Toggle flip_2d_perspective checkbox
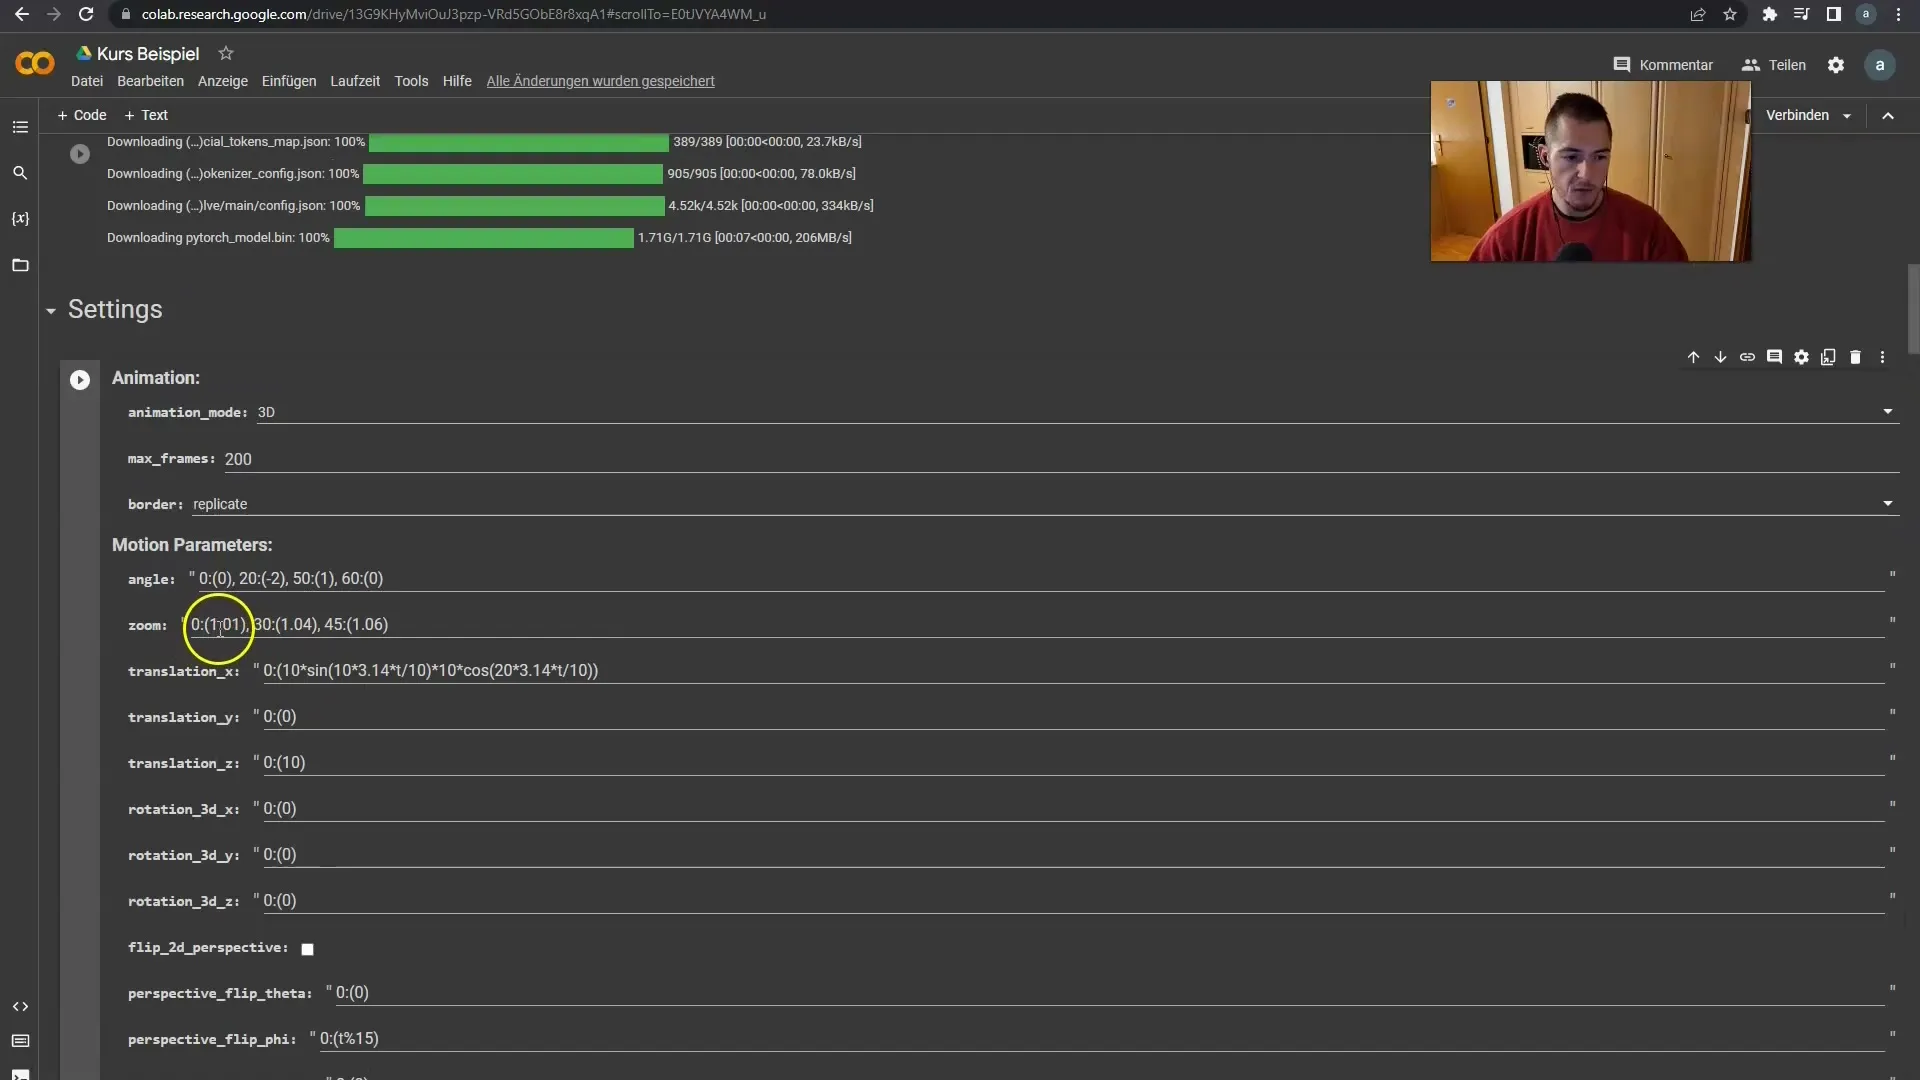The width and height of the screenshot is (1920, 1080). 307,949
